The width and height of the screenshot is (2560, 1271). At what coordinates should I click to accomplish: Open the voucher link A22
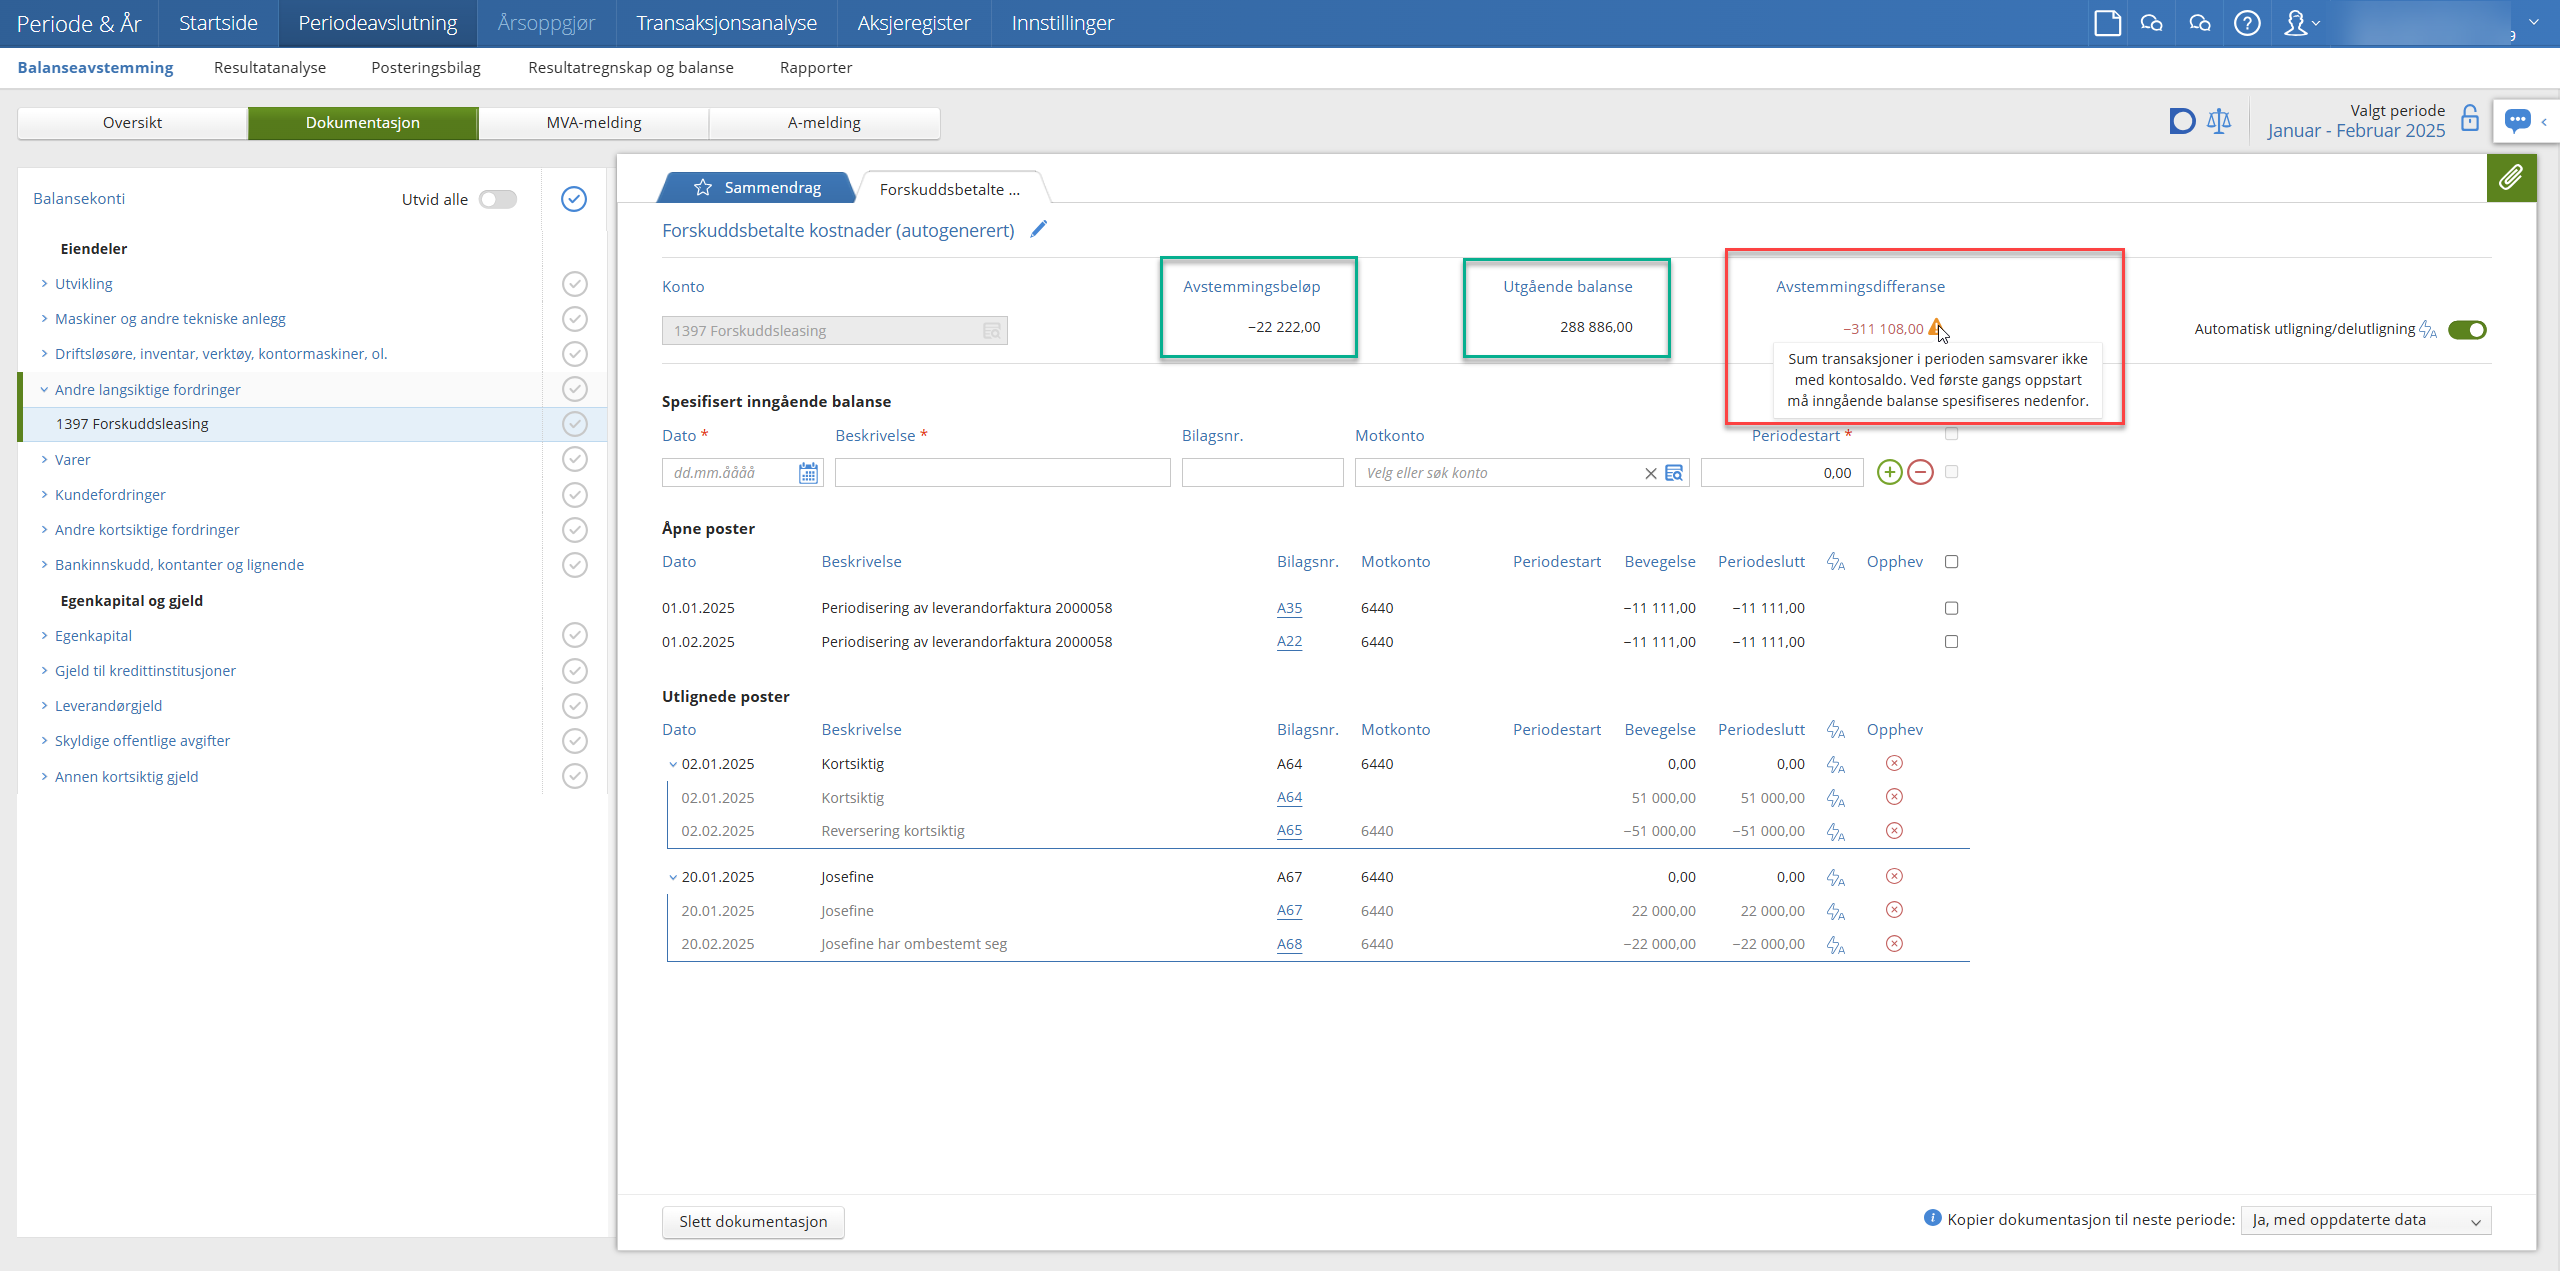click(x=1289, y=641)
